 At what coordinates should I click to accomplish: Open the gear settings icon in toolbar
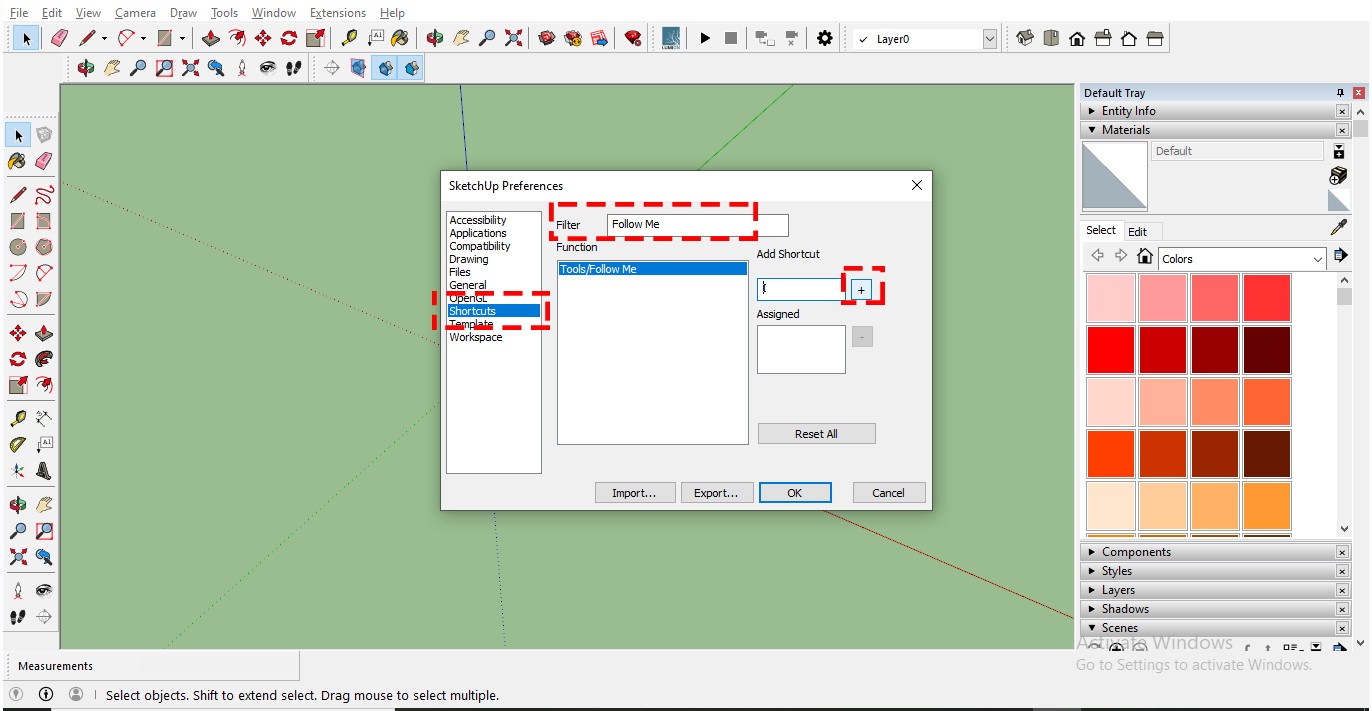[x=824, y=39]
